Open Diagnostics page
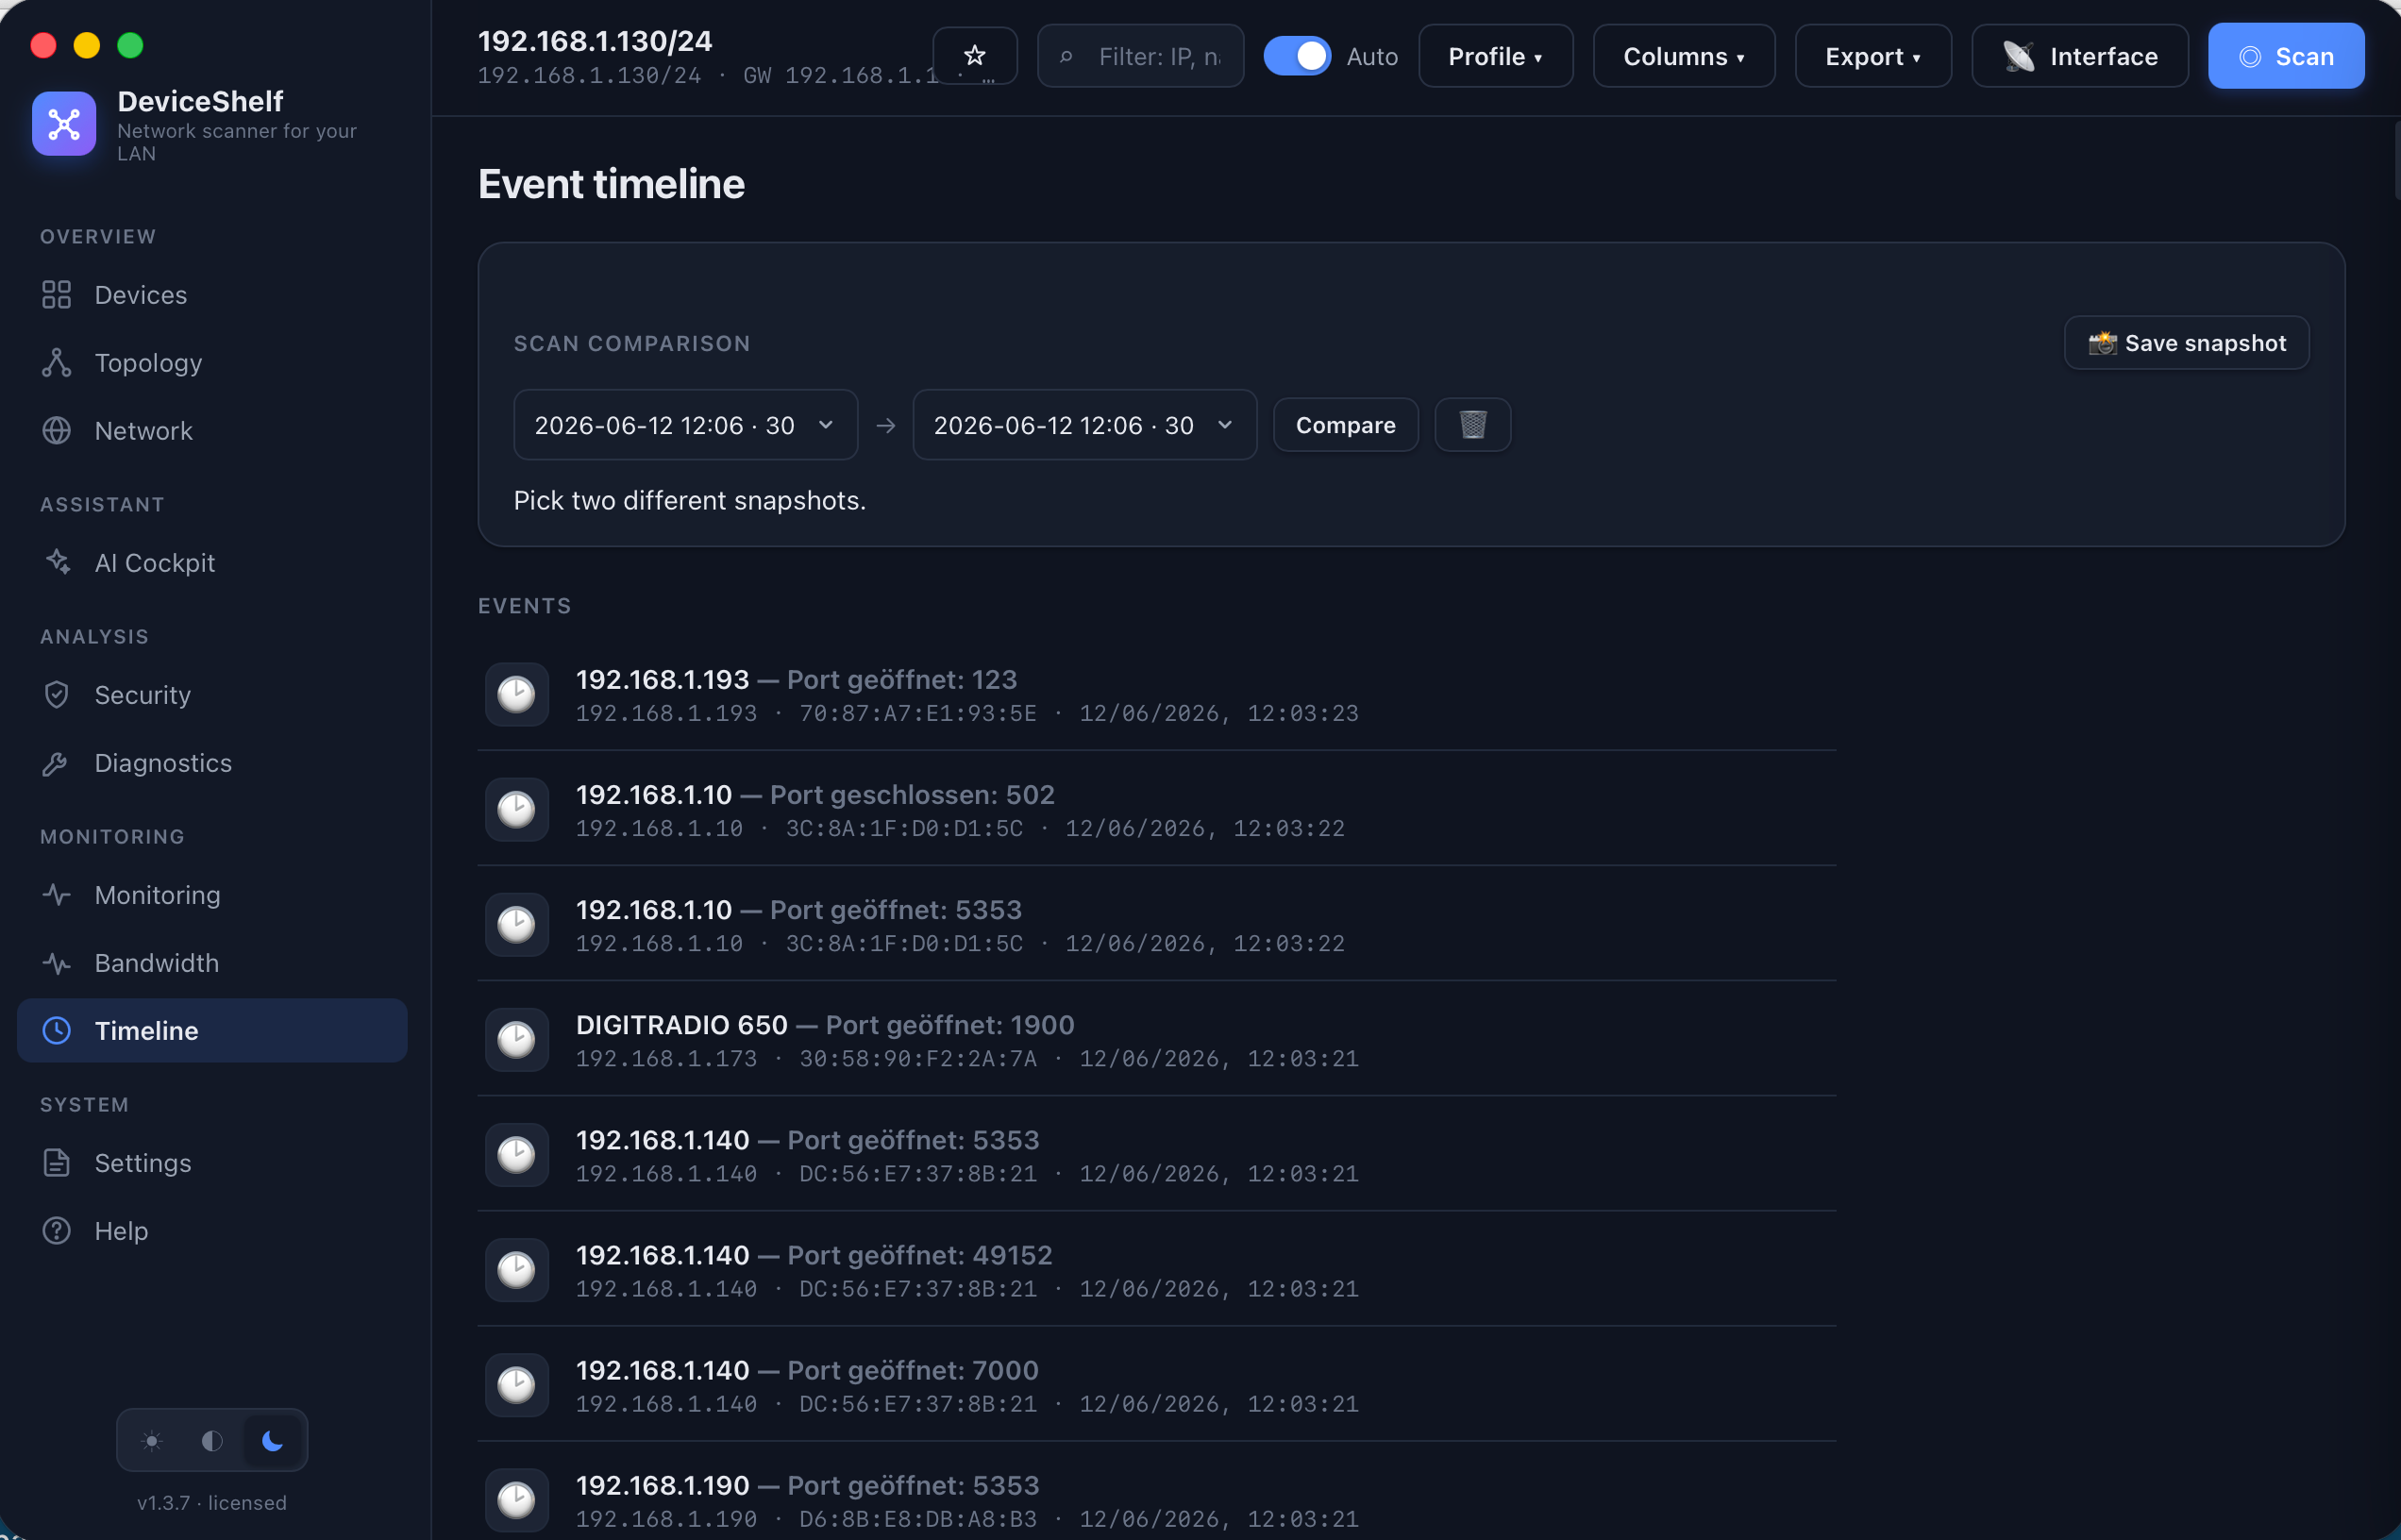Screen dimensions: 2401x1540 point(212,763)
